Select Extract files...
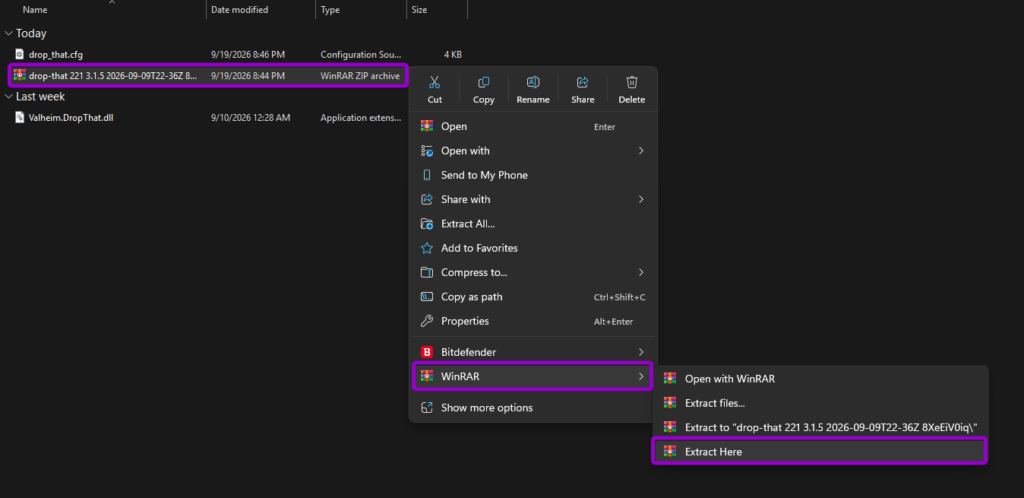 820,403
